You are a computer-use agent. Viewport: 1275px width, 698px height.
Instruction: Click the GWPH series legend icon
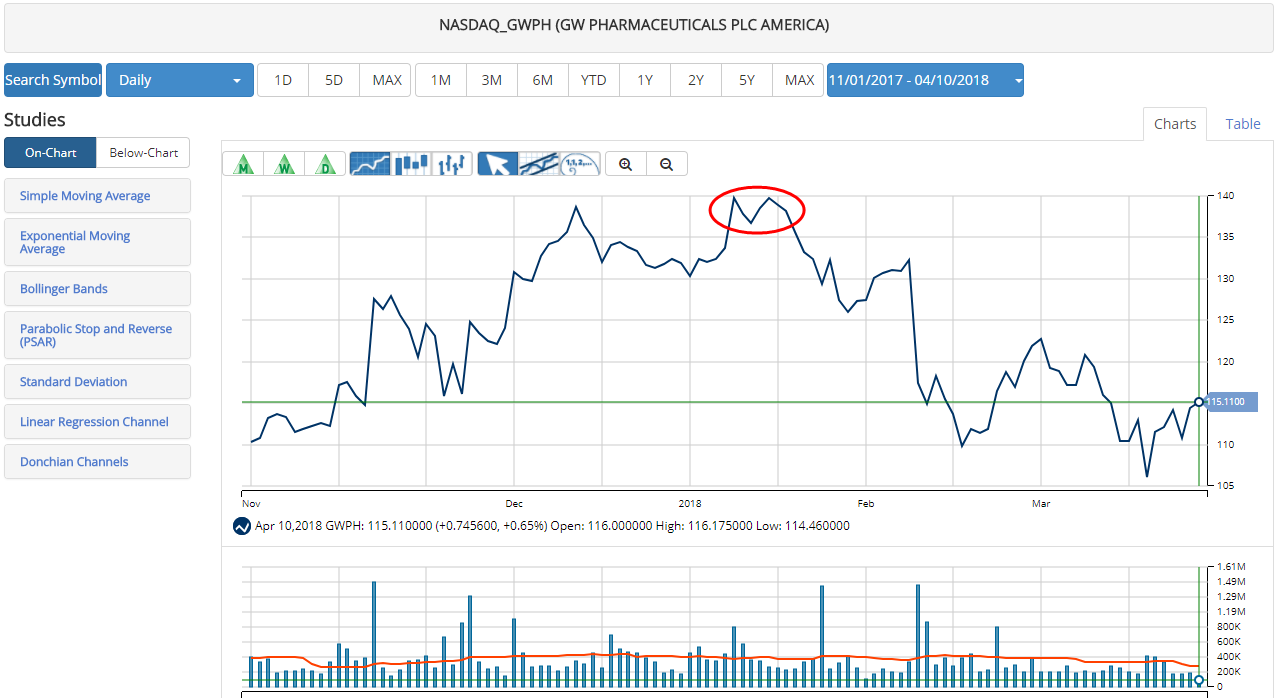(x=241, y=526)
